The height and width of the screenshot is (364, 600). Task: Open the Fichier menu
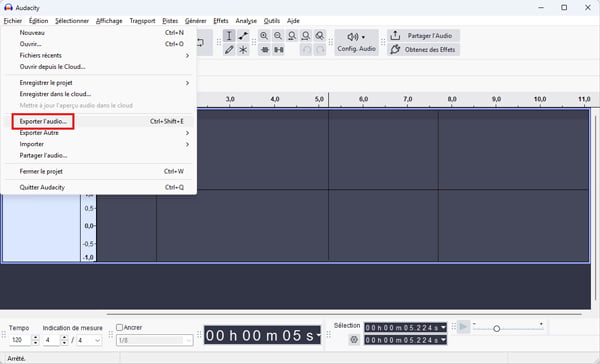tap(13, 21)
